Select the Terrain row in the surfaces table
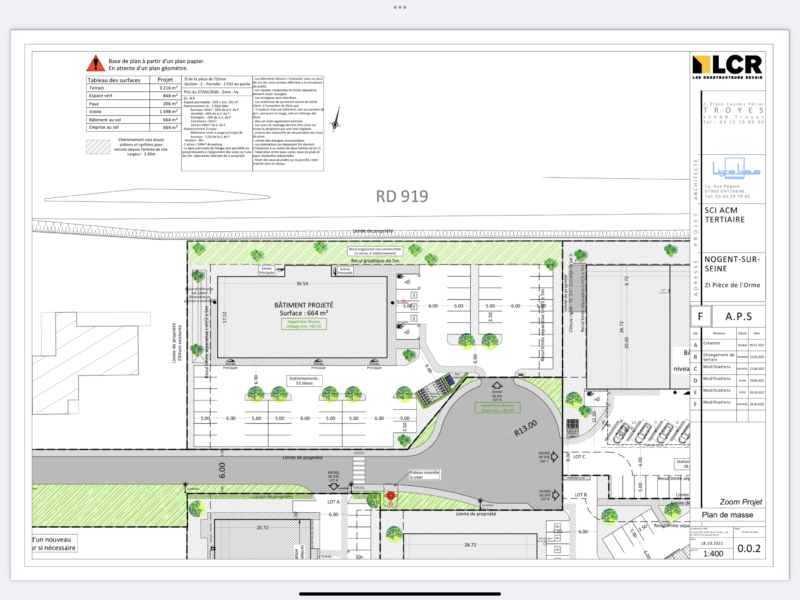 coord(98,88)
